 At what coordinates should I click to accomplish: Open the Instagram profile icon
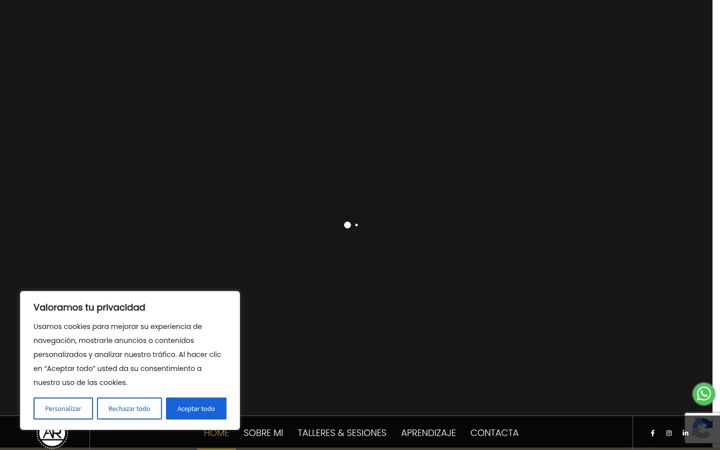[x=669, y=433]
